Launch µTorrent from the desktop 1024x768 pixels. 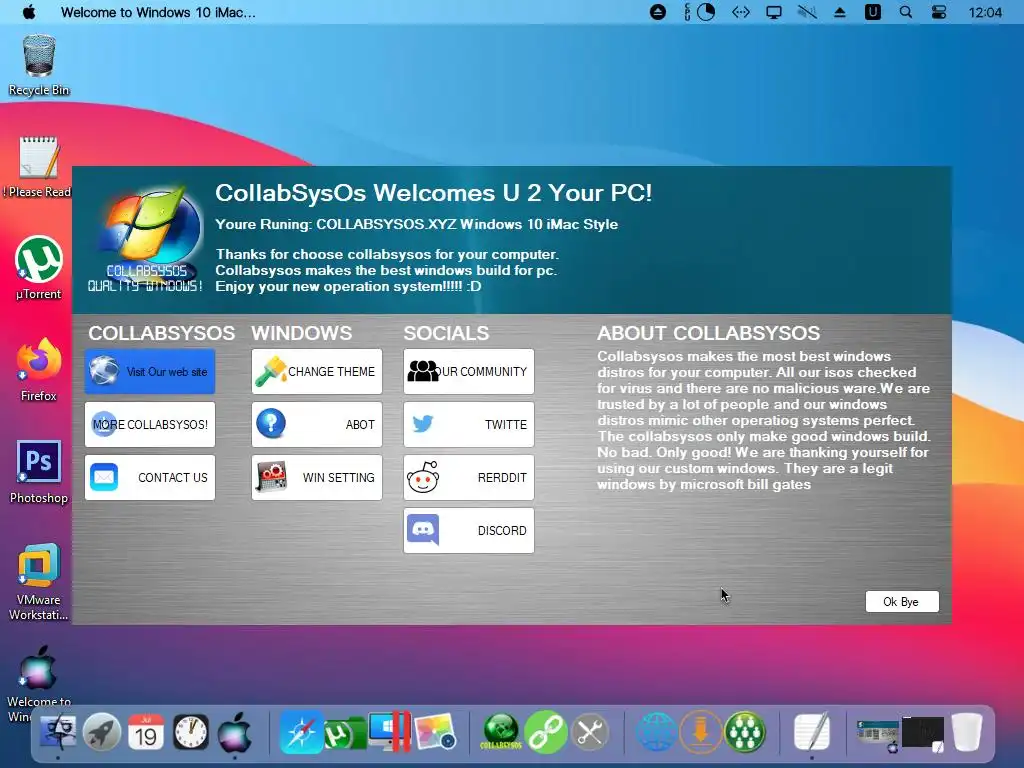(x=39, y=268)
